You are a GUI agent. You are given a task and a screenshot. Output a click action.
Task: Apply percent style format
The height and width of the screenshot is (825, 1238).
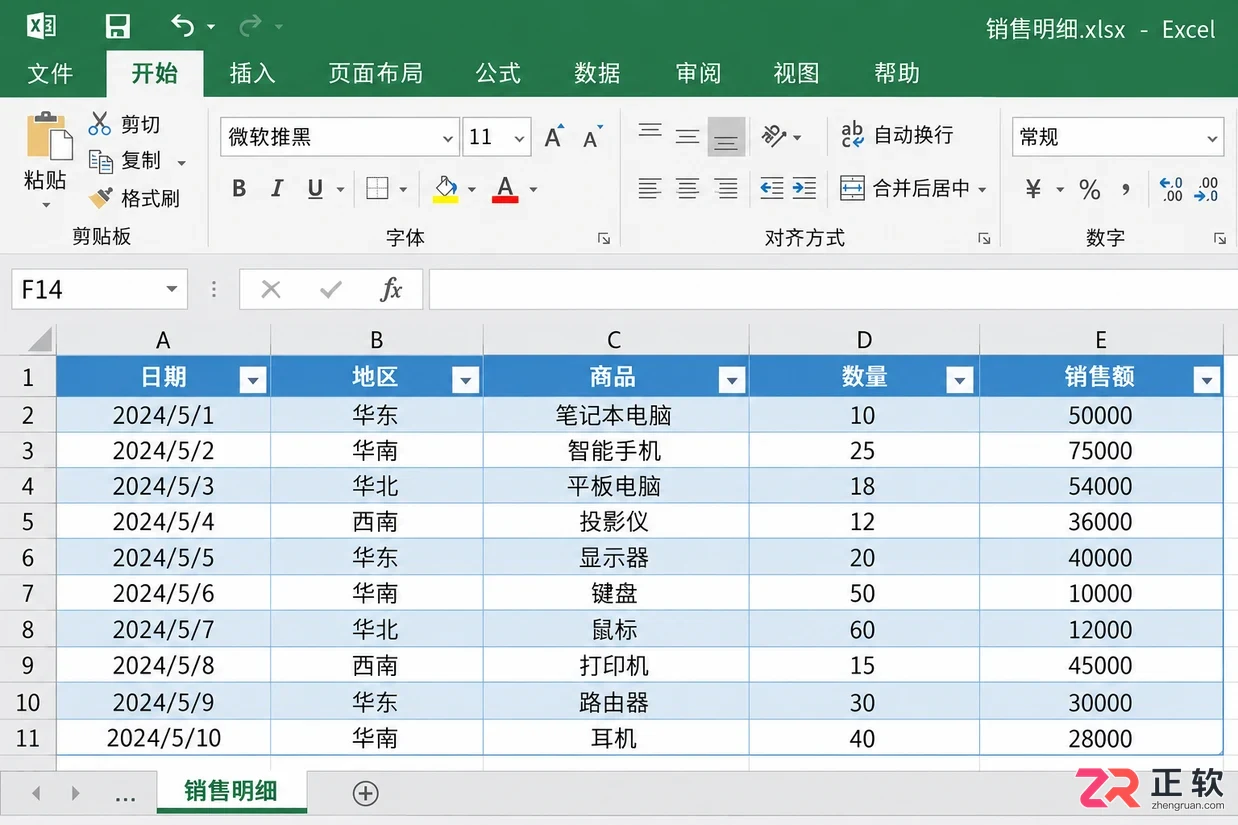(1090, 189)
